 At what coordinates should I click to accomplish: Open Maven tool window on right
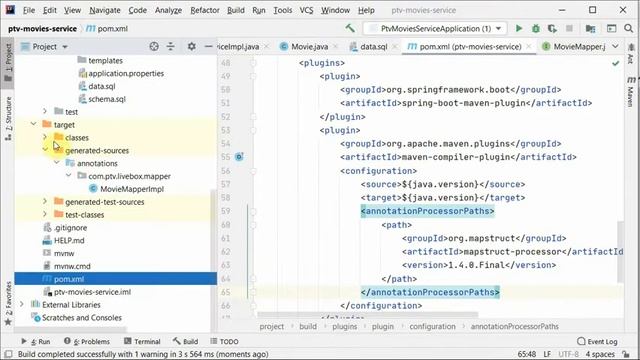pyautogui.click(x=631, y=91)
